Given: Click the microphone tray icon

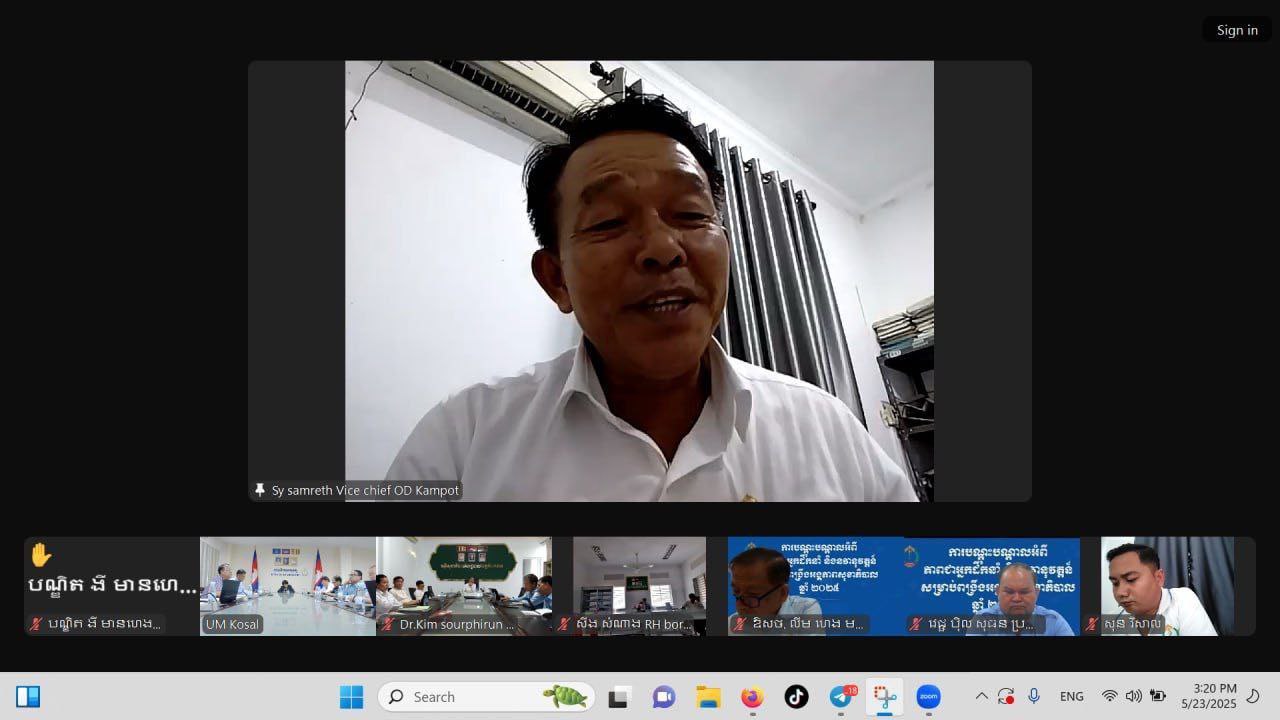Looking at the screenshot, I should pos(1034,696).
